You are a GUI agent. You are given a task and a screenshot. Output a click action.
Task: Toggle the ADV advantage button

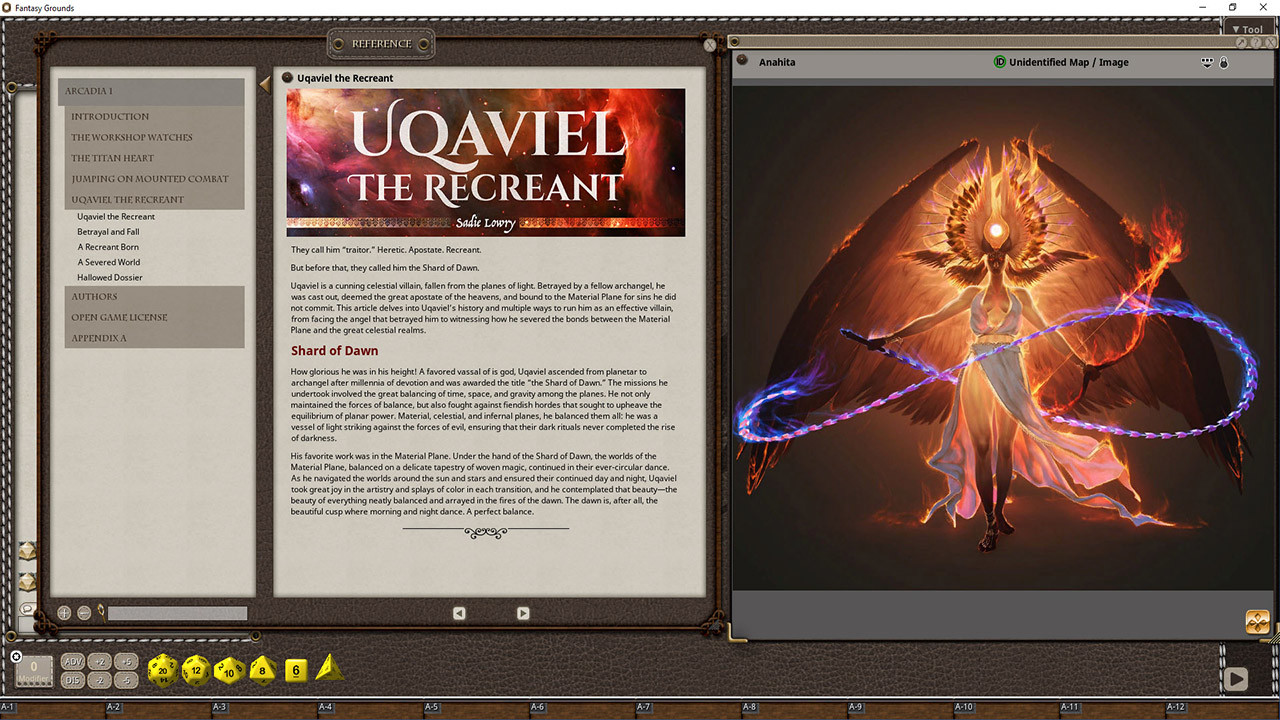tap(73, 661)
